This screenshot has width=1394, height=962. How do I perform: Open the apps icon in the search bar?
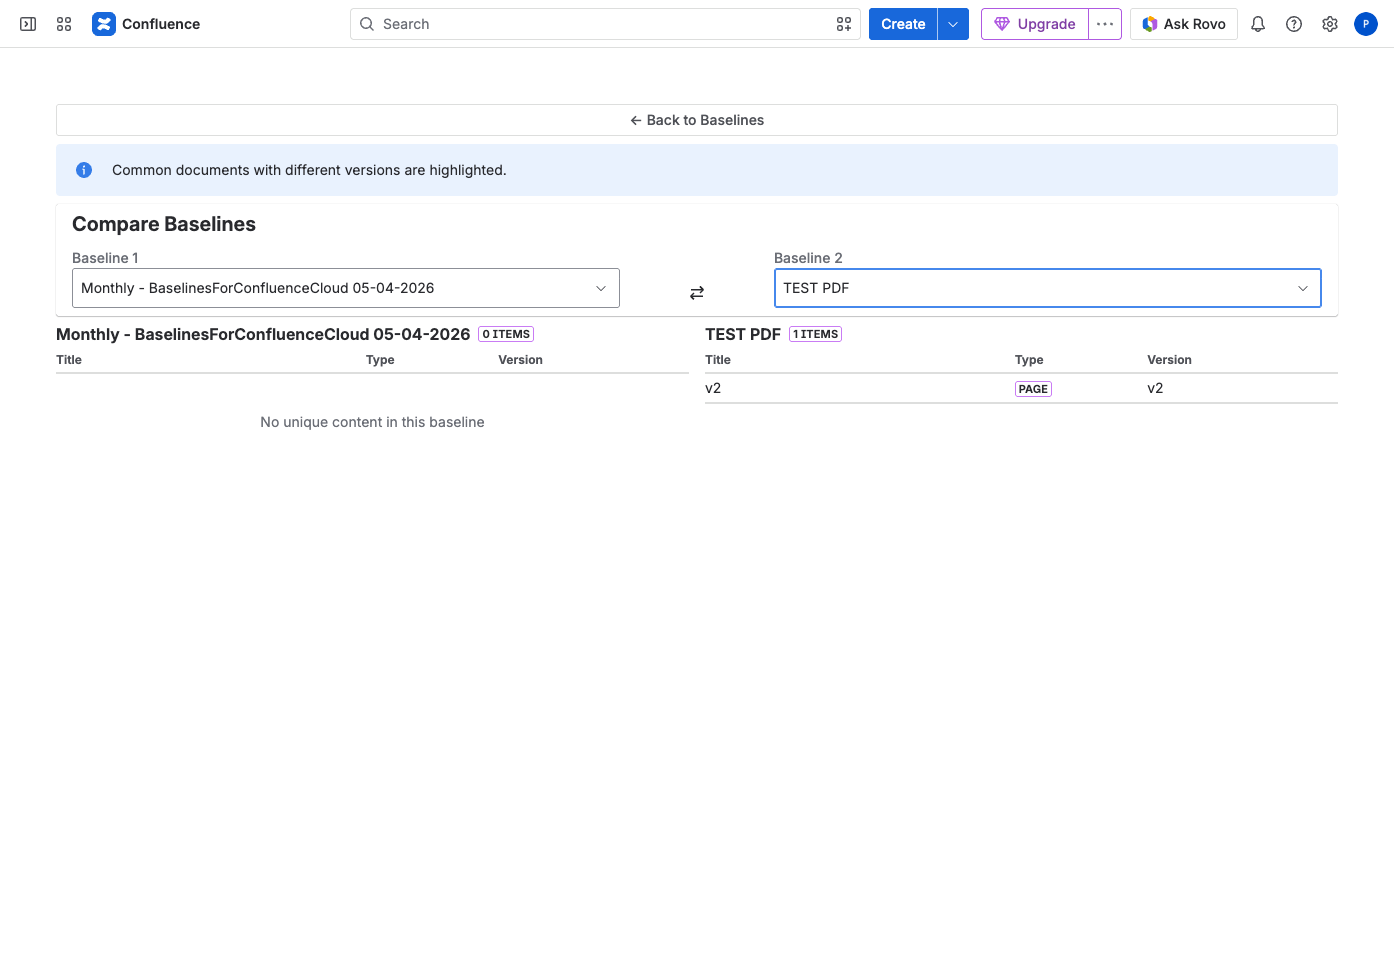pyautogui.click(x=844, y=24)
